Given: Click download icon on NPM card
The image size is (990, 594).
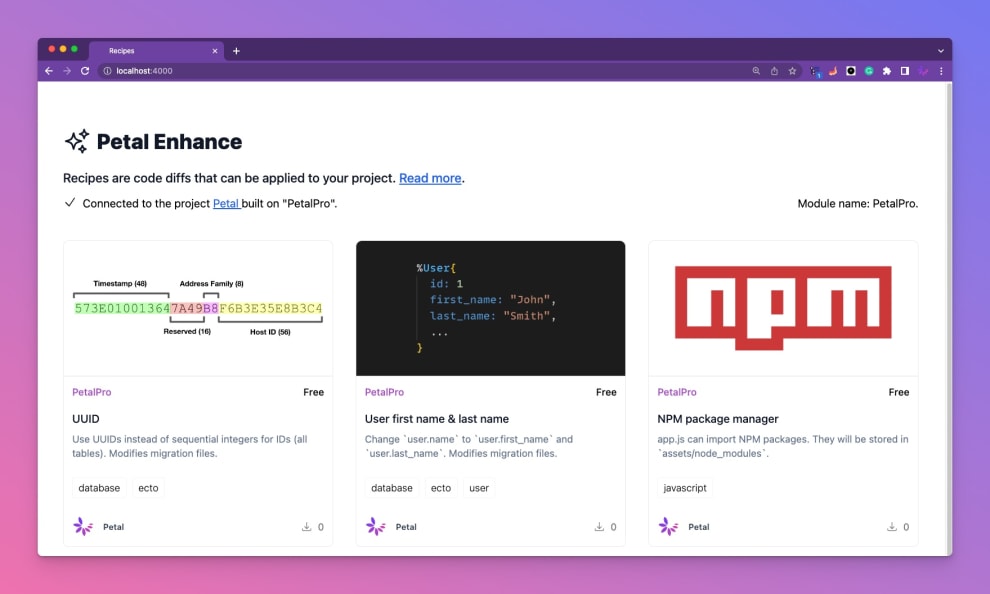Looking at the screenshot, I should [x=892, y=526].
